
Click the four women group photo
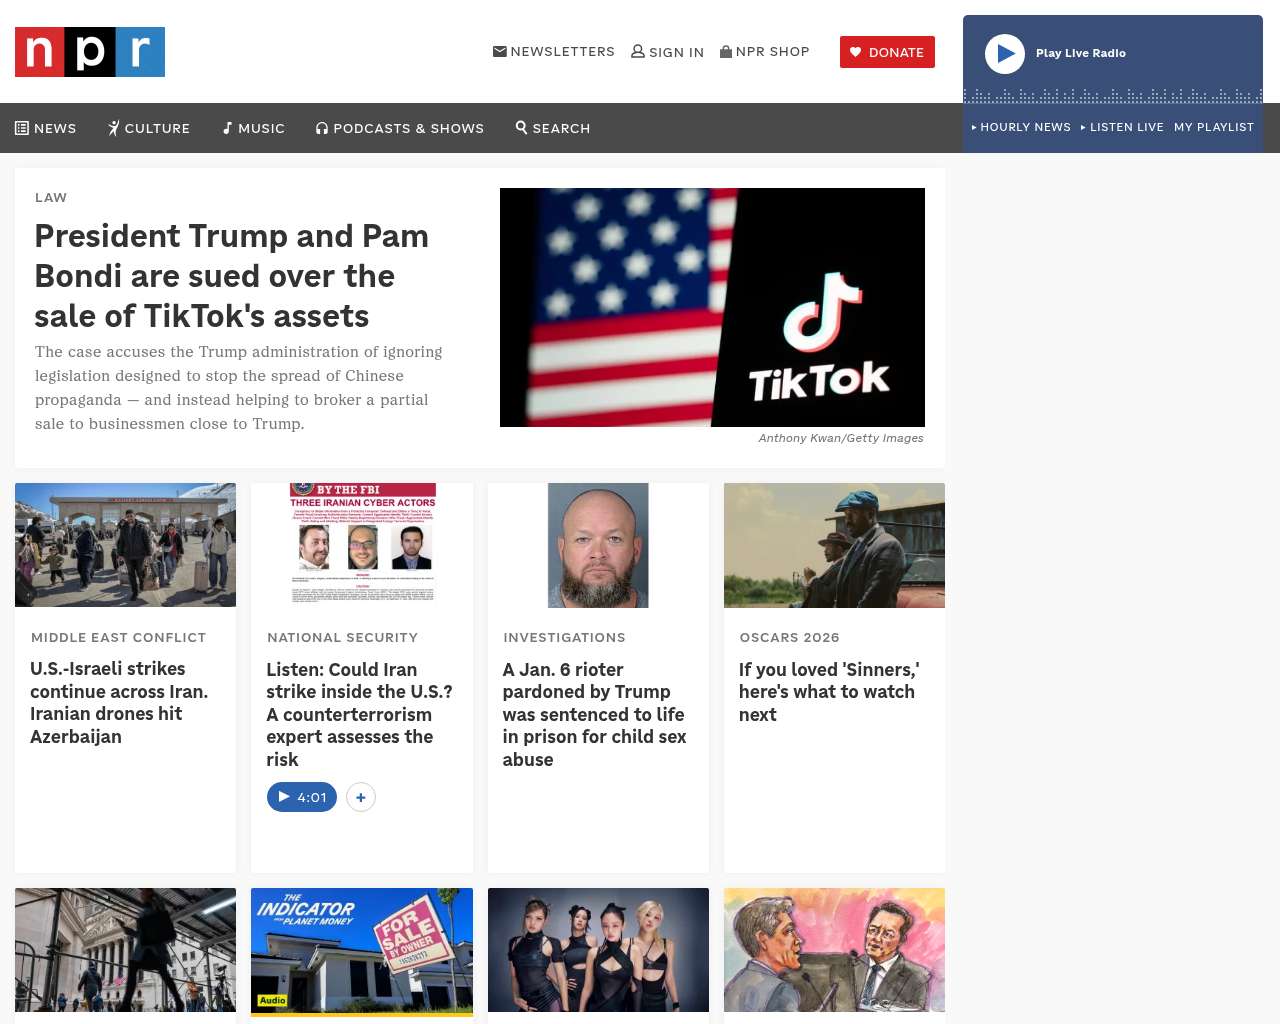tap(598, 950)
